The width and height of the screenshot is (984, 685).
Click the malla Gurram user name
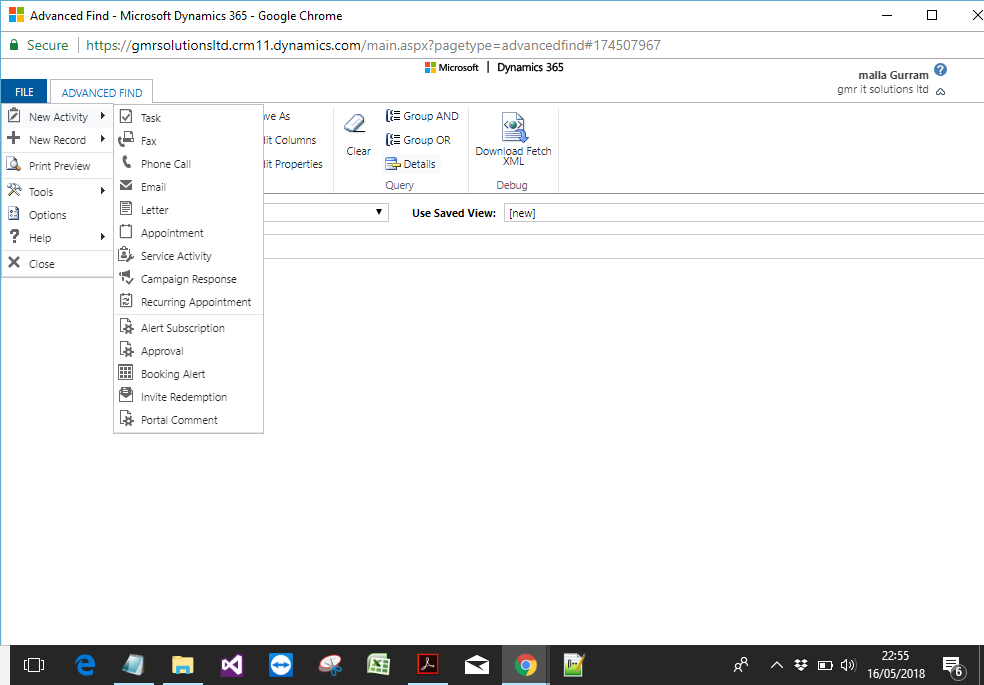click(893, 75)
